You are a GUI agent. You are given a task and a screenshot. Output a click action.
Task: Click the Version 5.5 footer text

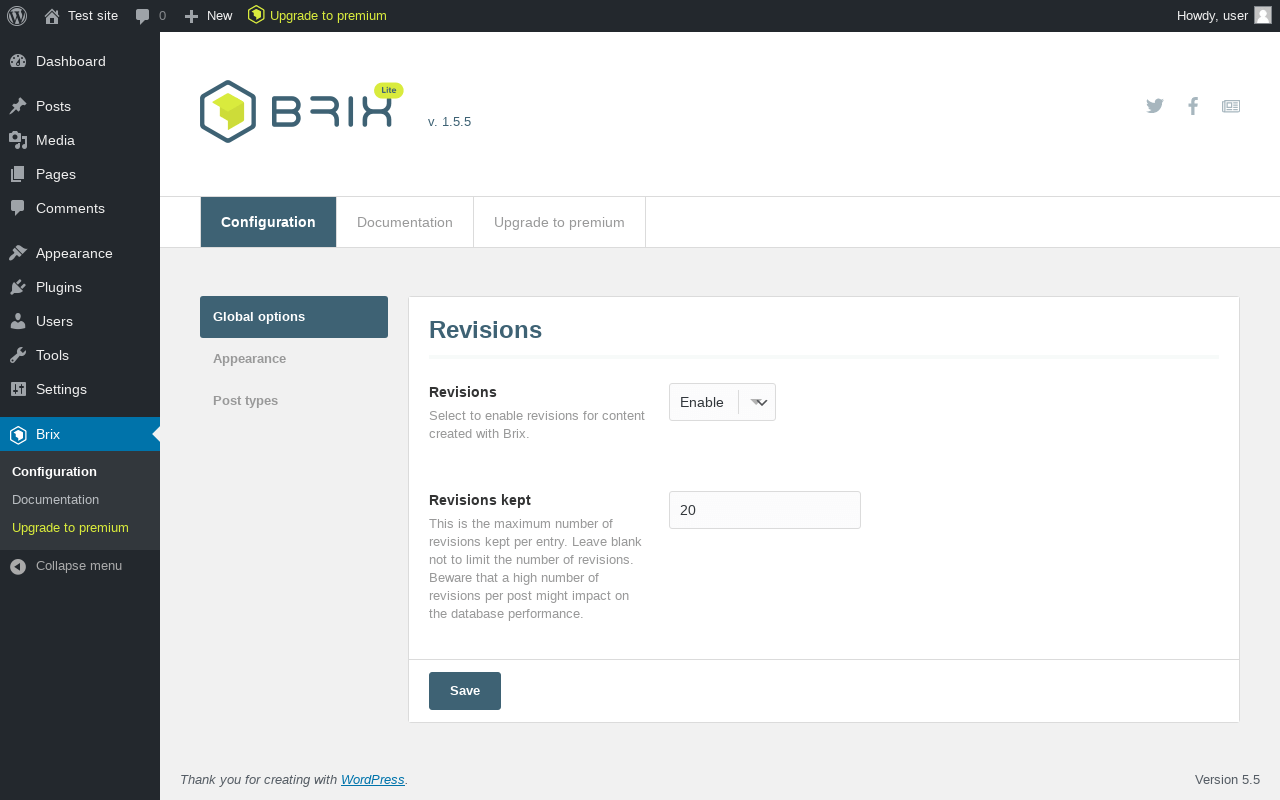click(x=1227, y=779)
